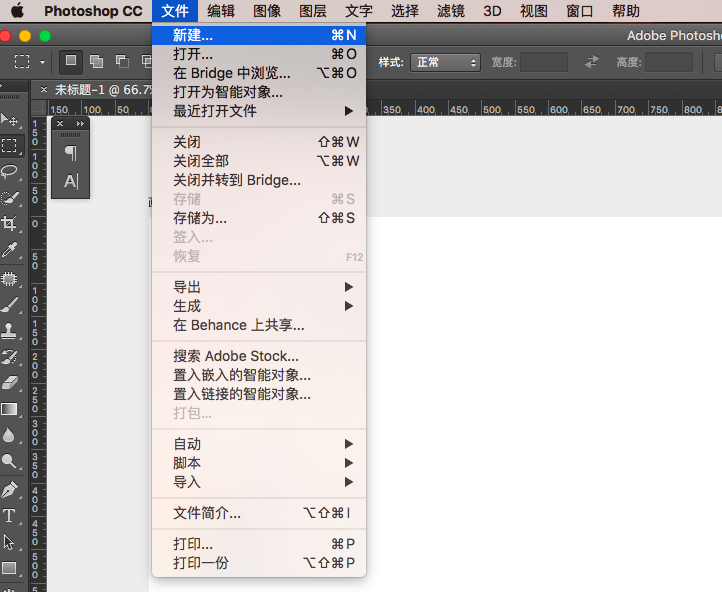Select the Spot Healing Brush tool
The height and width of the screenshot is (592, 722).
(9, 279)
